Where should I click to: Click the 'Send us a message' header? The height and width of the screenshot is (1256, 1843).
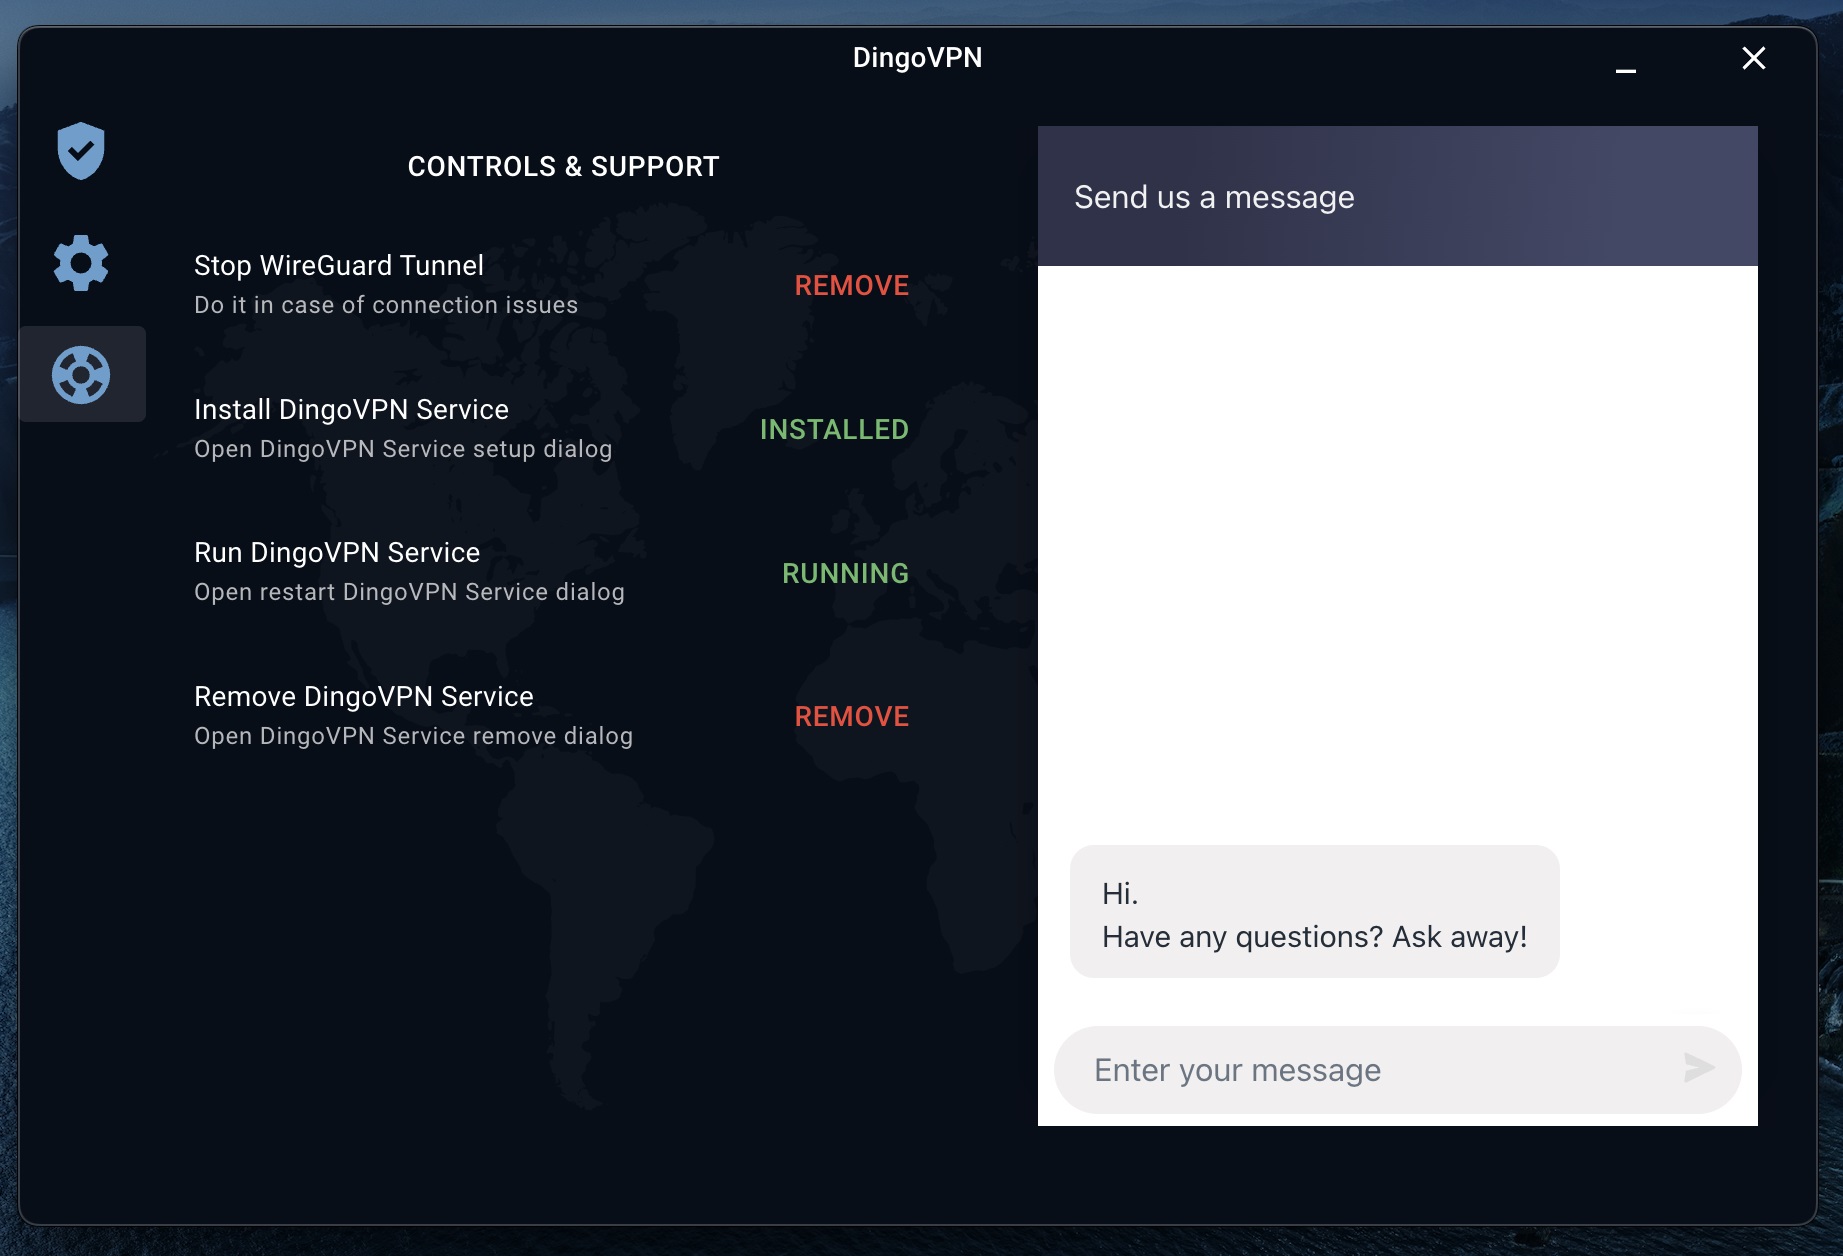click(1214, 197)
